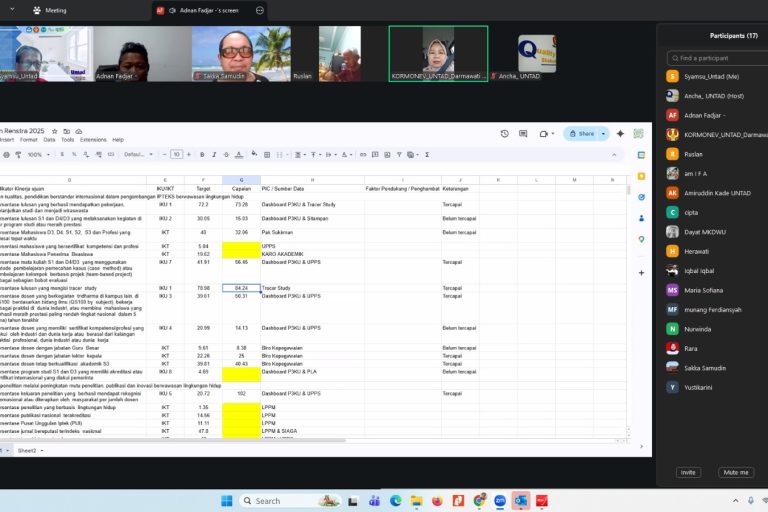Open the Extensions menu

click(x=93, y=140)
